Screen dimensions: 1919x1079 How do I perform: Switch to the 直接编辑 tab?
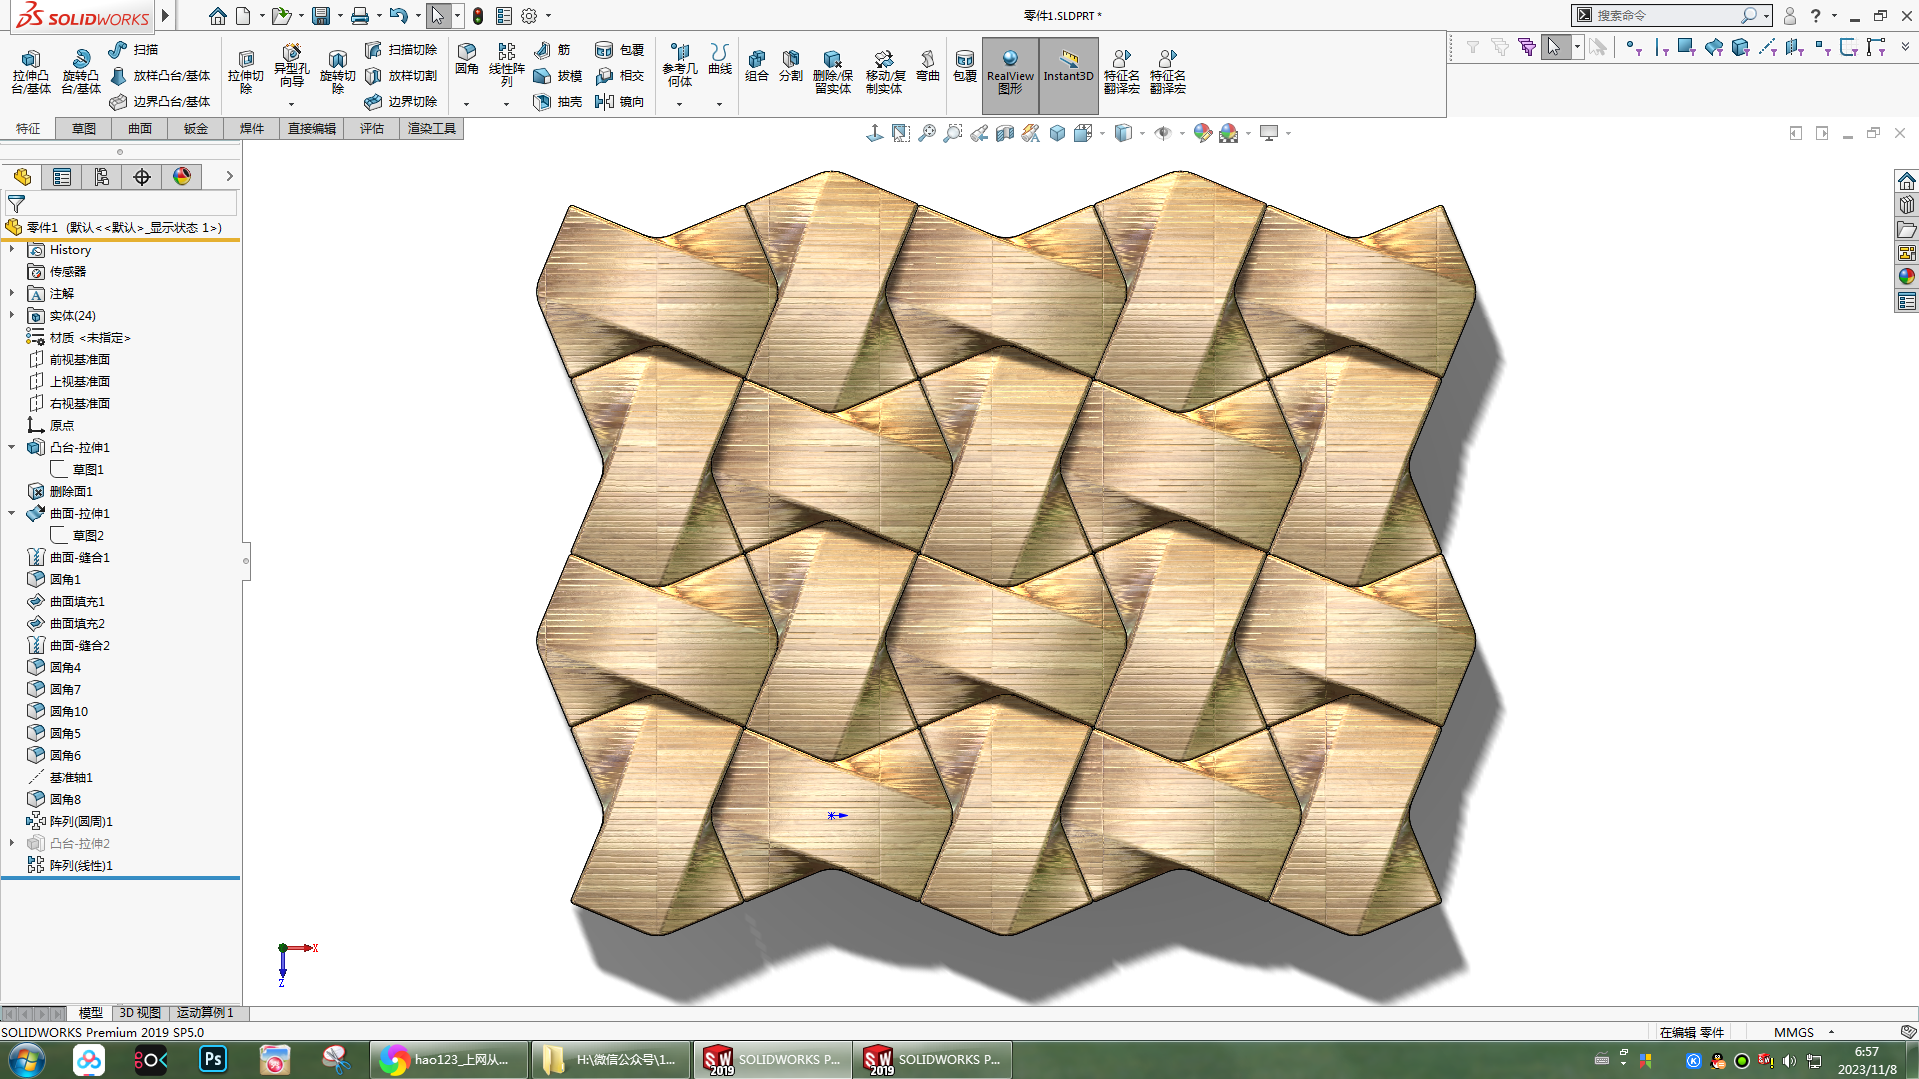point(312,129)
